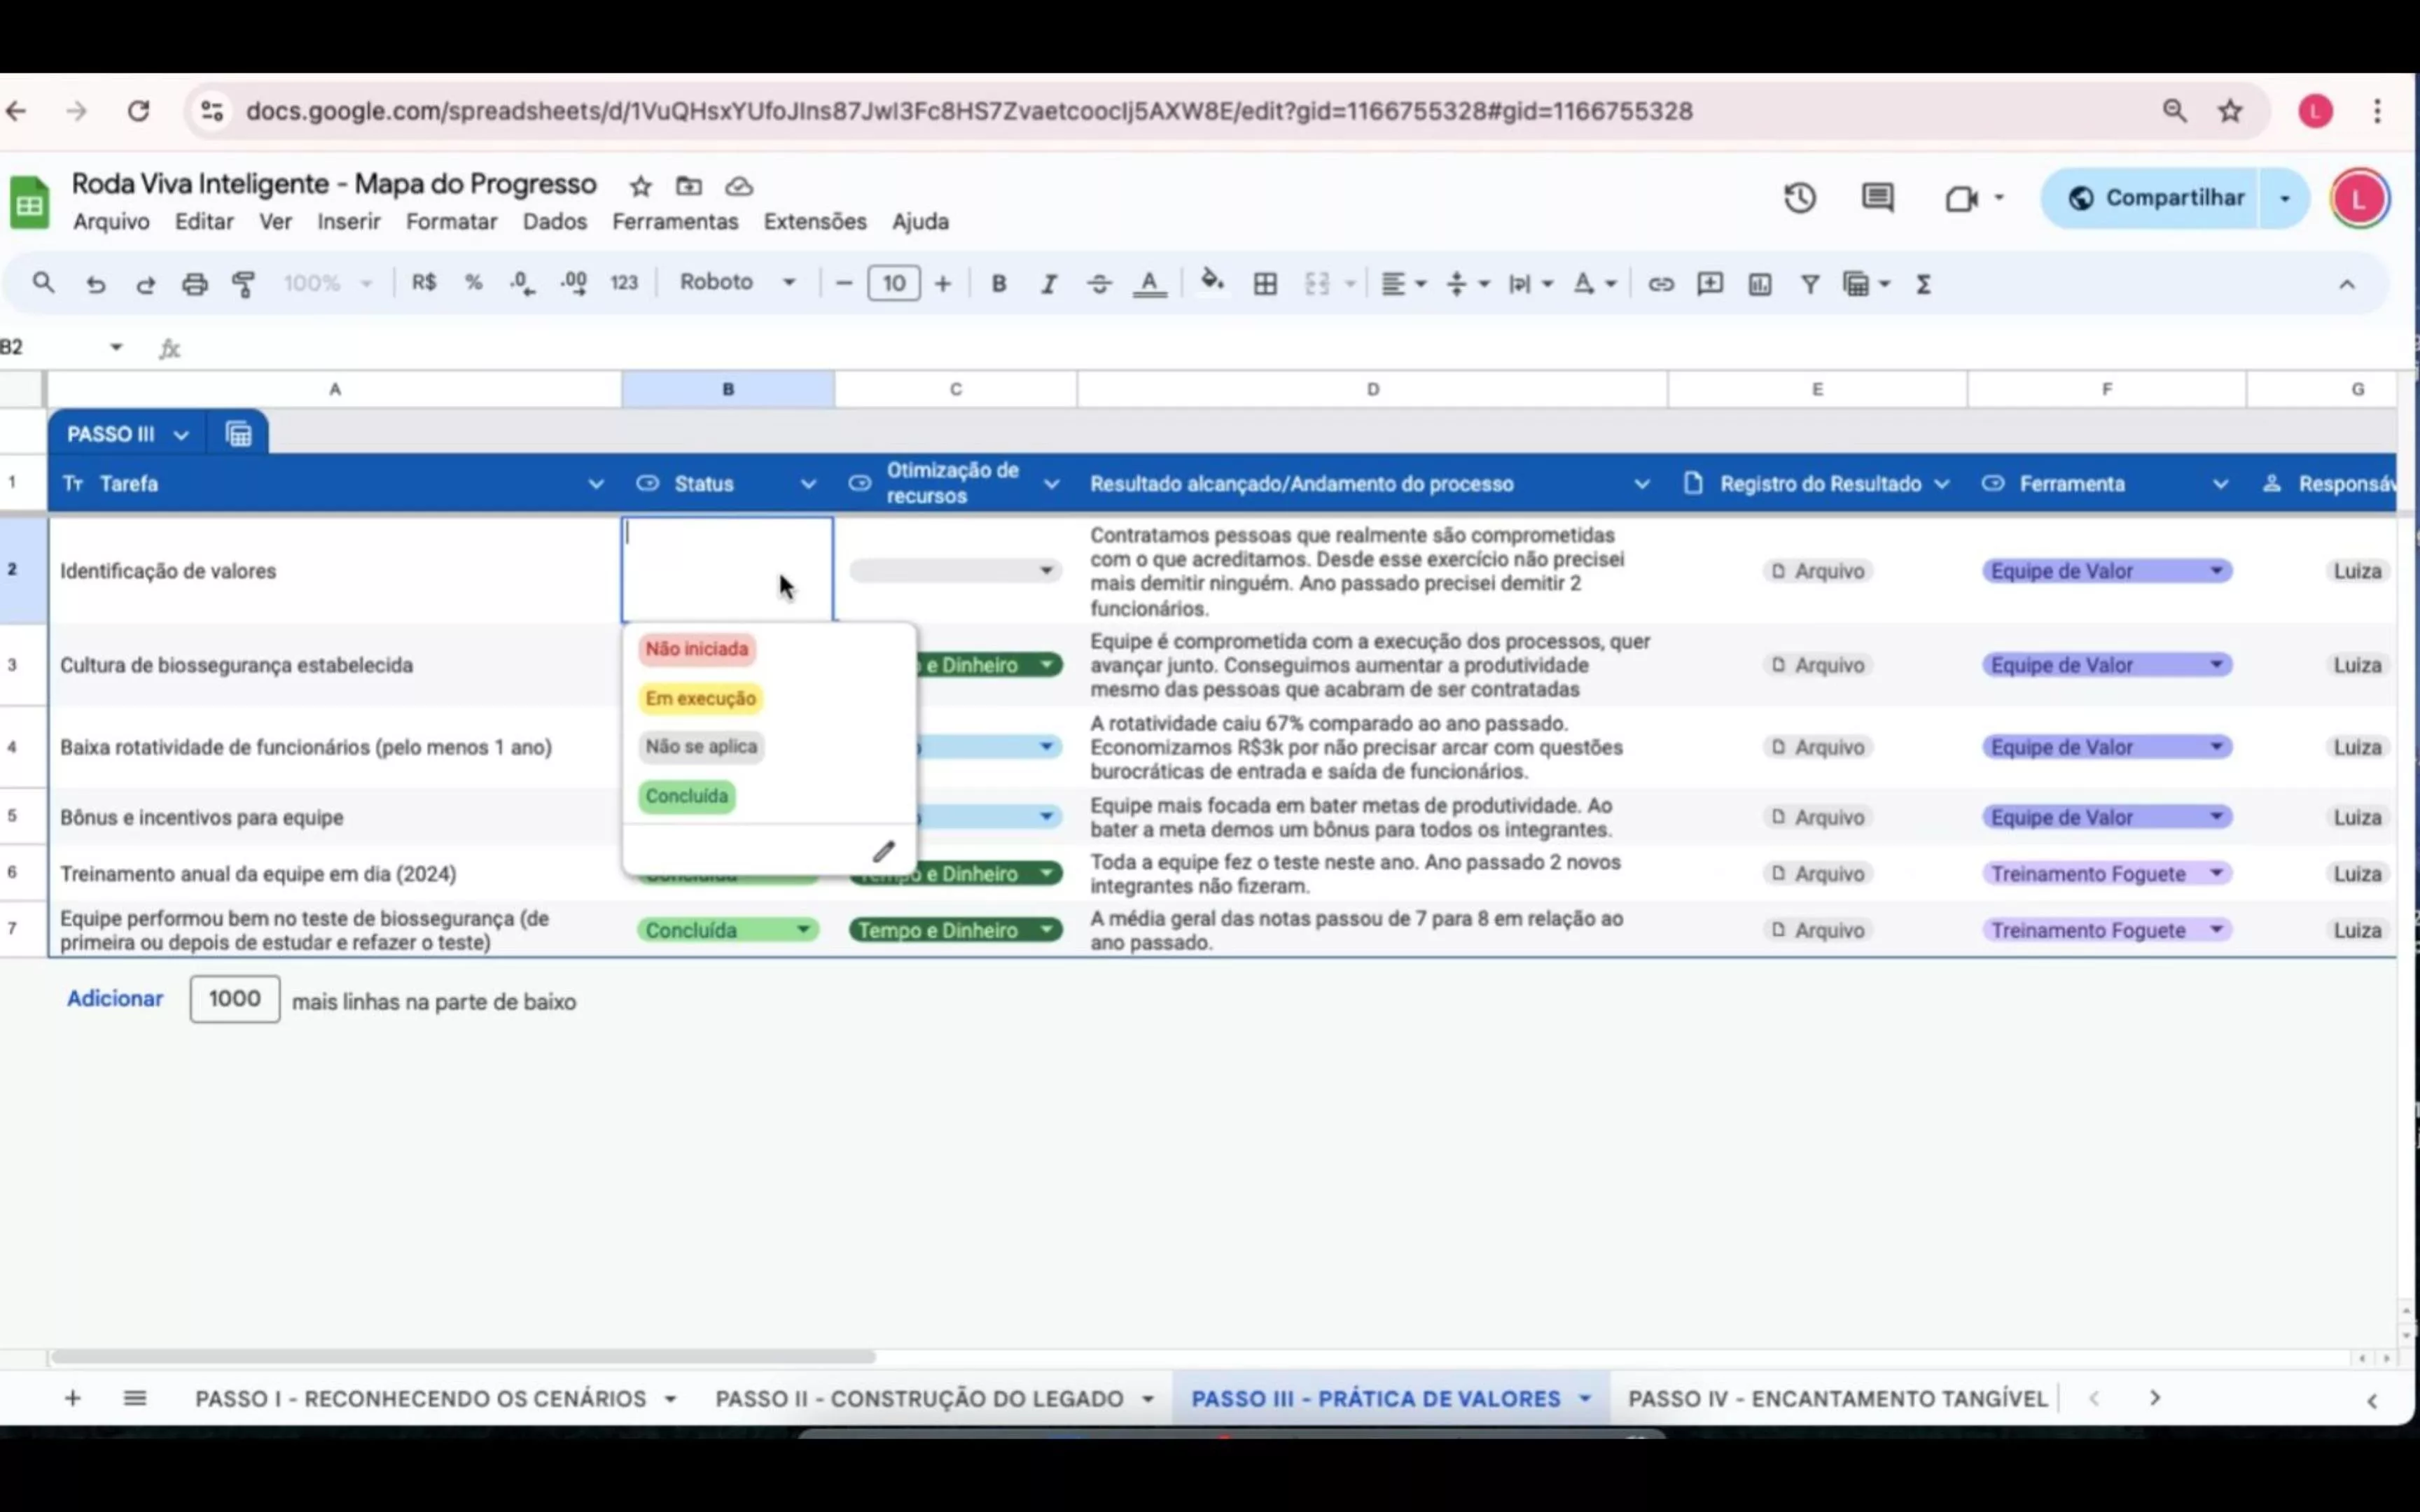Toggle italic formatting
The width and height of the screenshot is (2420, 1512).
point(1048,284)
